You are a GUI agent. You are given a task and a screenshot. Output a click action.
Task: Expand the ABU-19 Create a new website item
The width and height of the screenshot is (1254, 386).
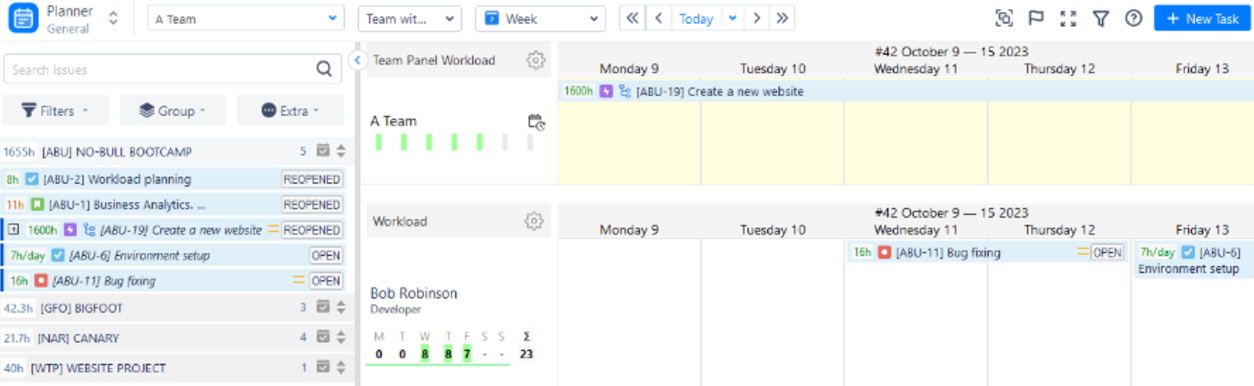point(14,230)
